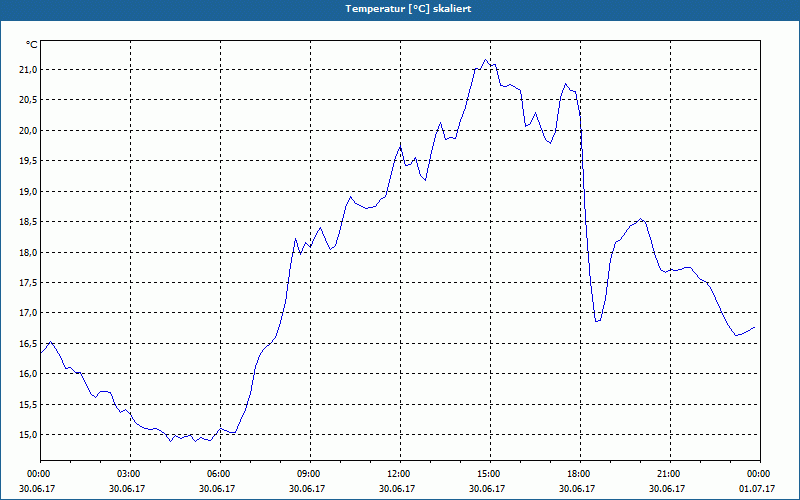This screenshot has height=500, width=800.
Task: Click the 16,0 y-axis label
Action: [28, 374]
